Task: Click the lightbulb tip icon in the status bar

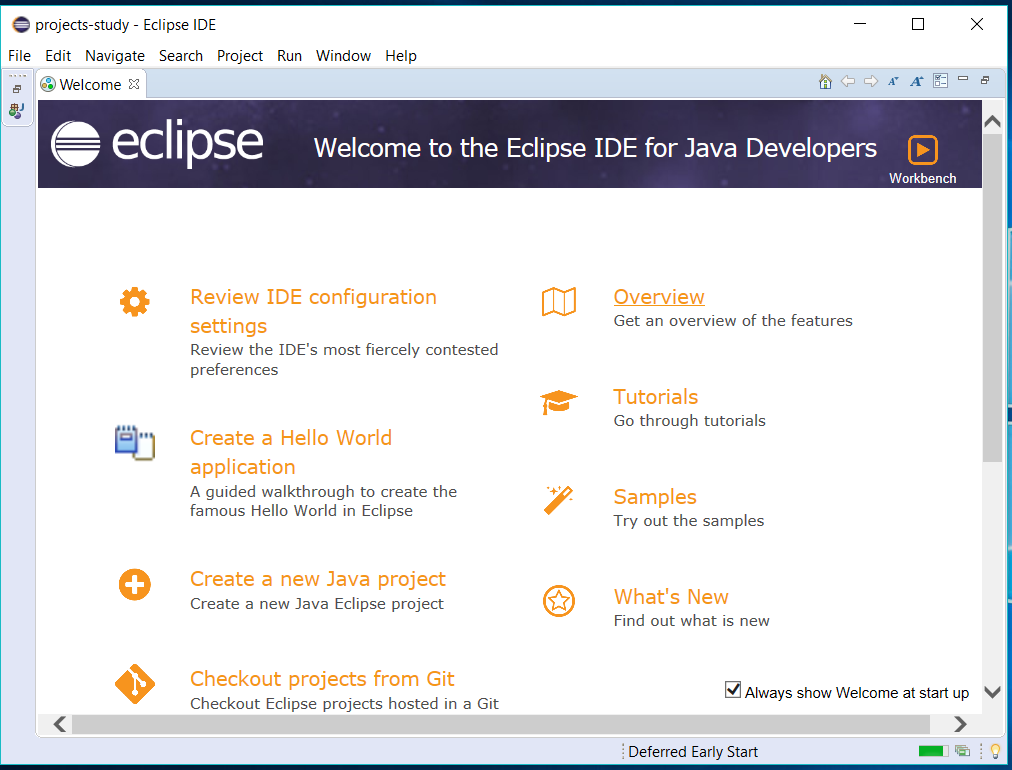Action: click(995, 751)
